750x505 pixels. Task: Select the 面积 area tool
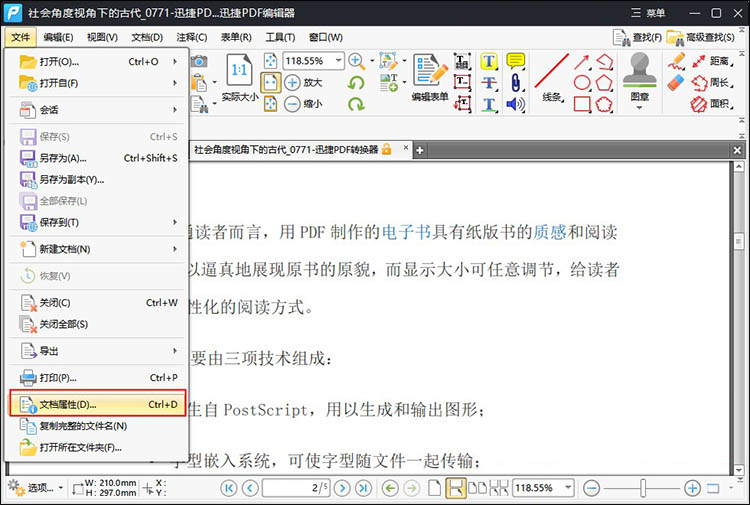(712, 104)
